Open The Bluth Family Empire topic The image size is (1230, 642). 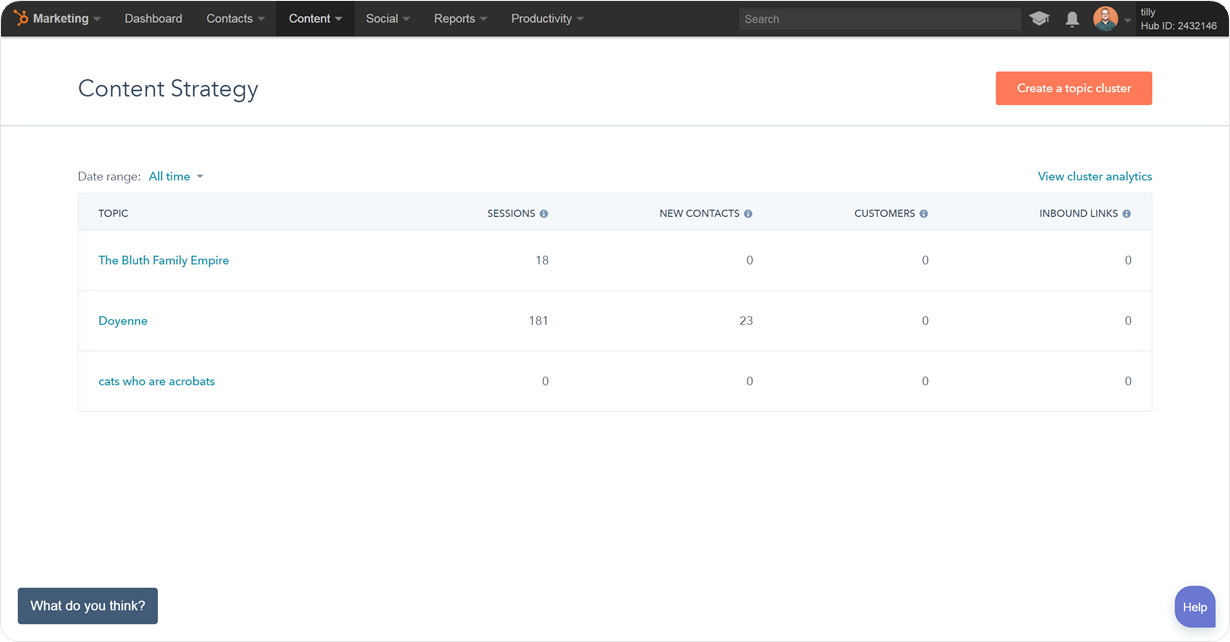click(164, 261)
